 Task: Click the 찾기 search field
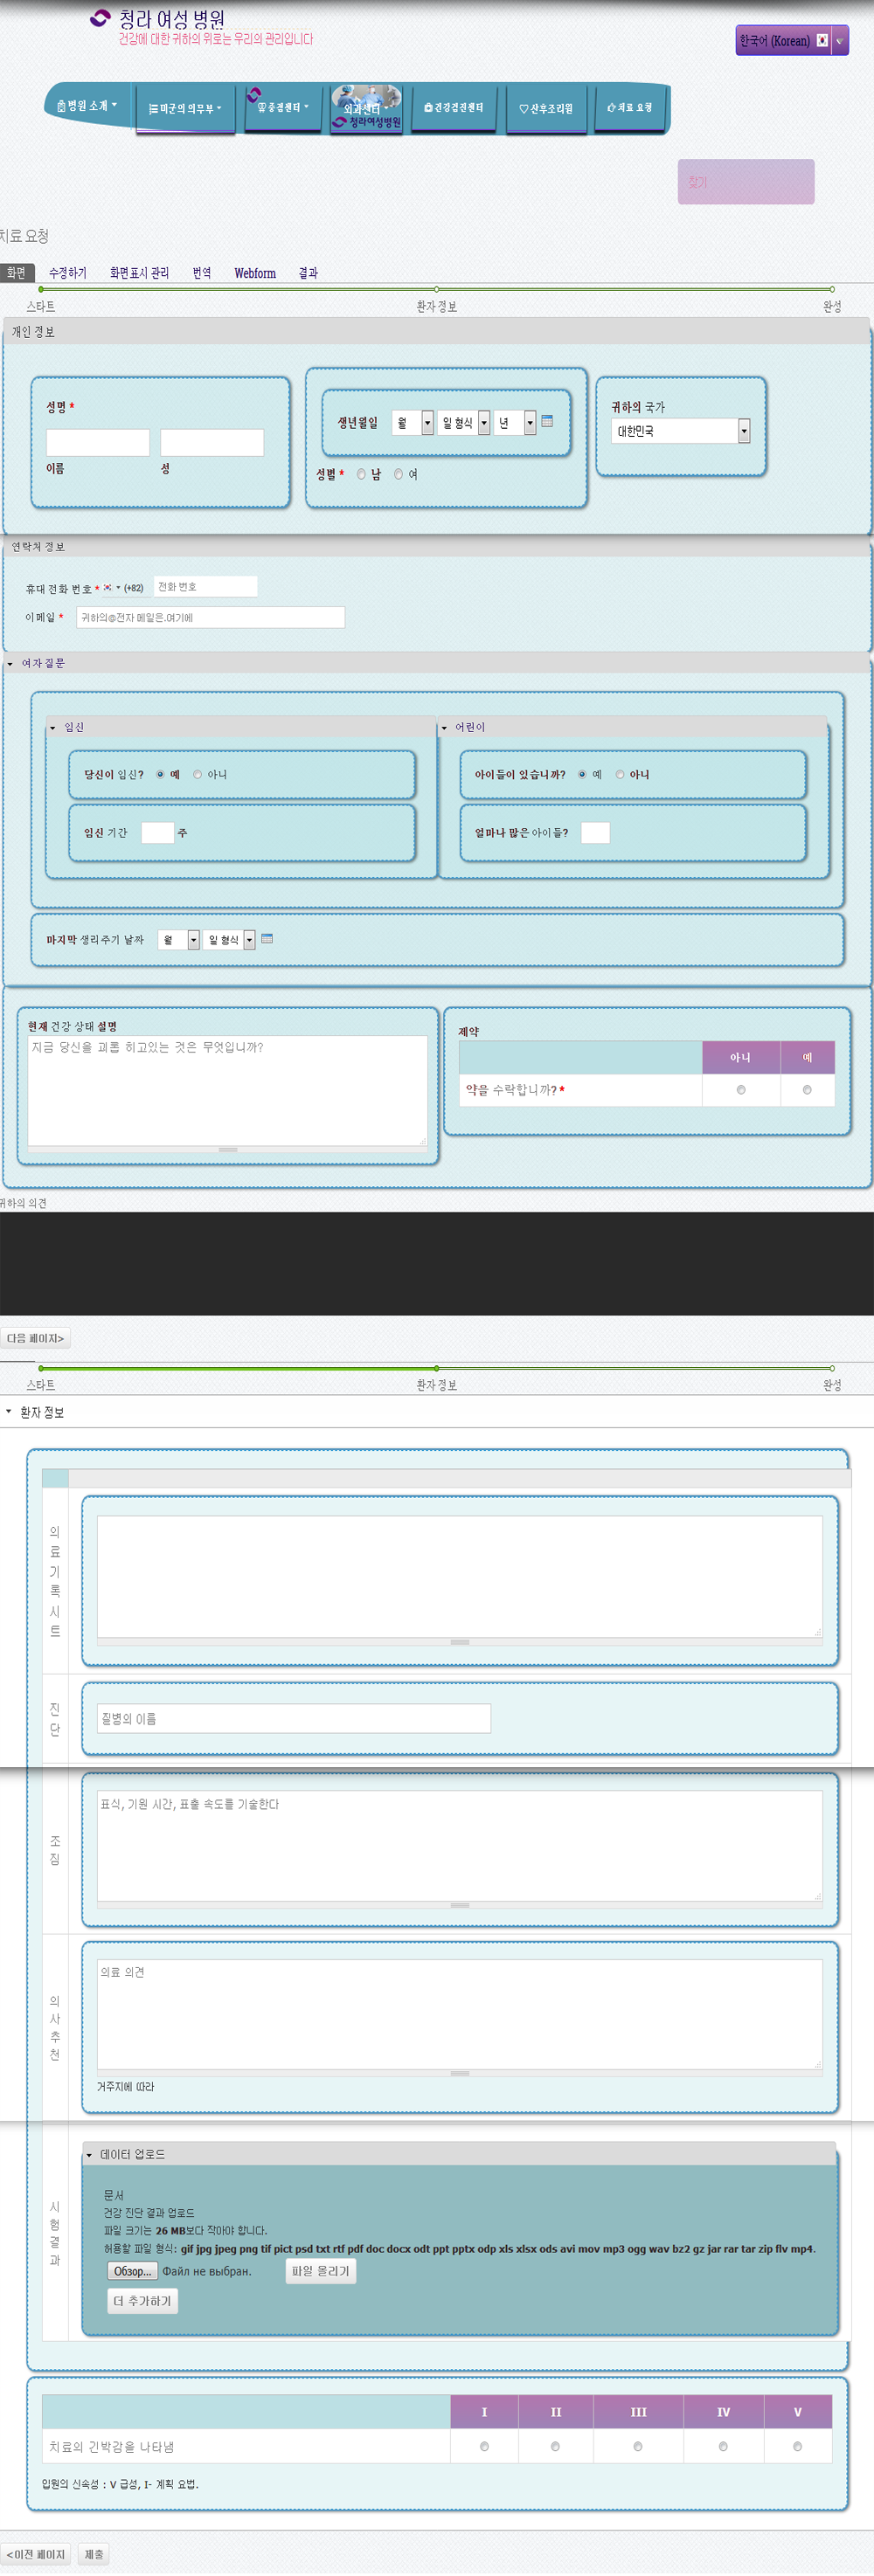tap(745, 181)
